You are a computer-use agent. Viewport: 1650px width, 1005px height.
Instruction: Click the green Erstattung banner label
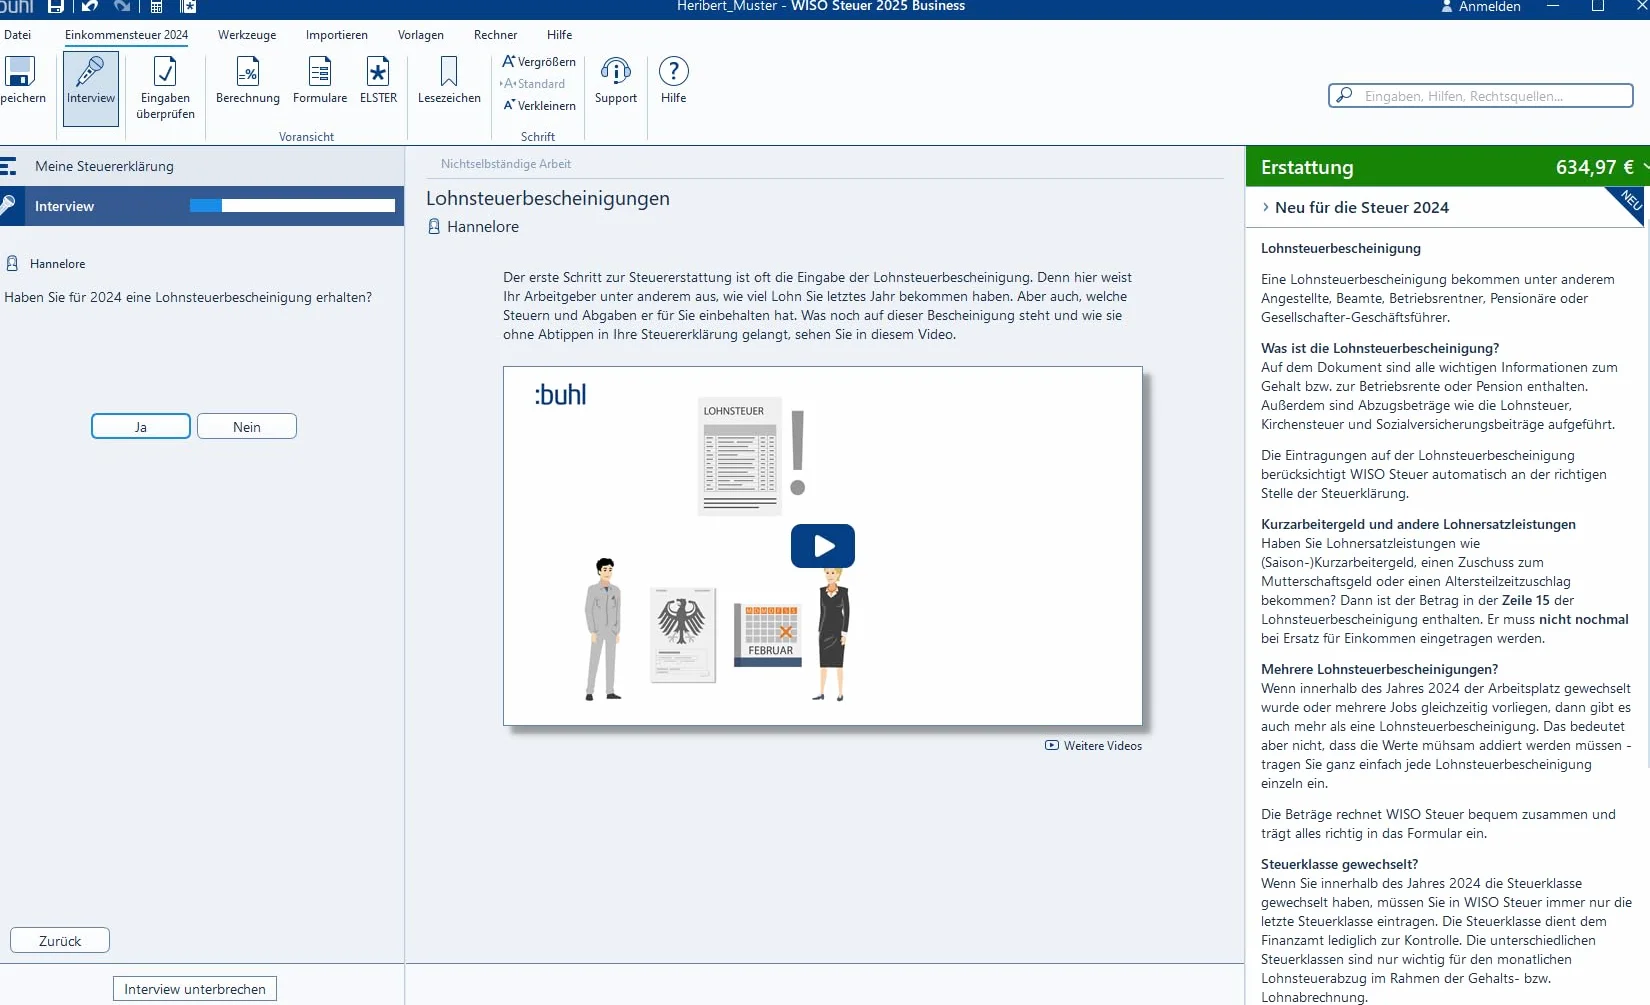[x=1307, y=167]
